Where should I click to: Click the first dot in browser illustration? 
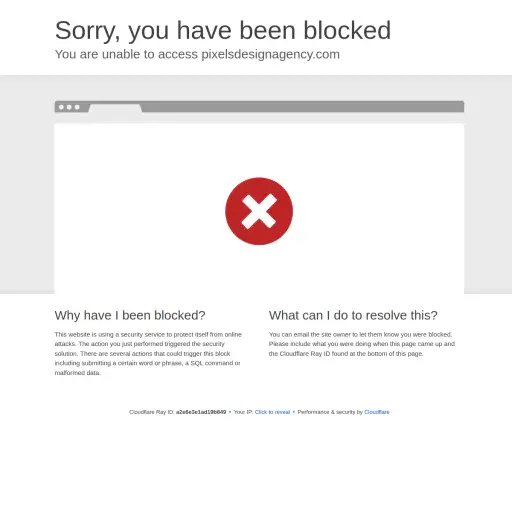pos(61,107)
